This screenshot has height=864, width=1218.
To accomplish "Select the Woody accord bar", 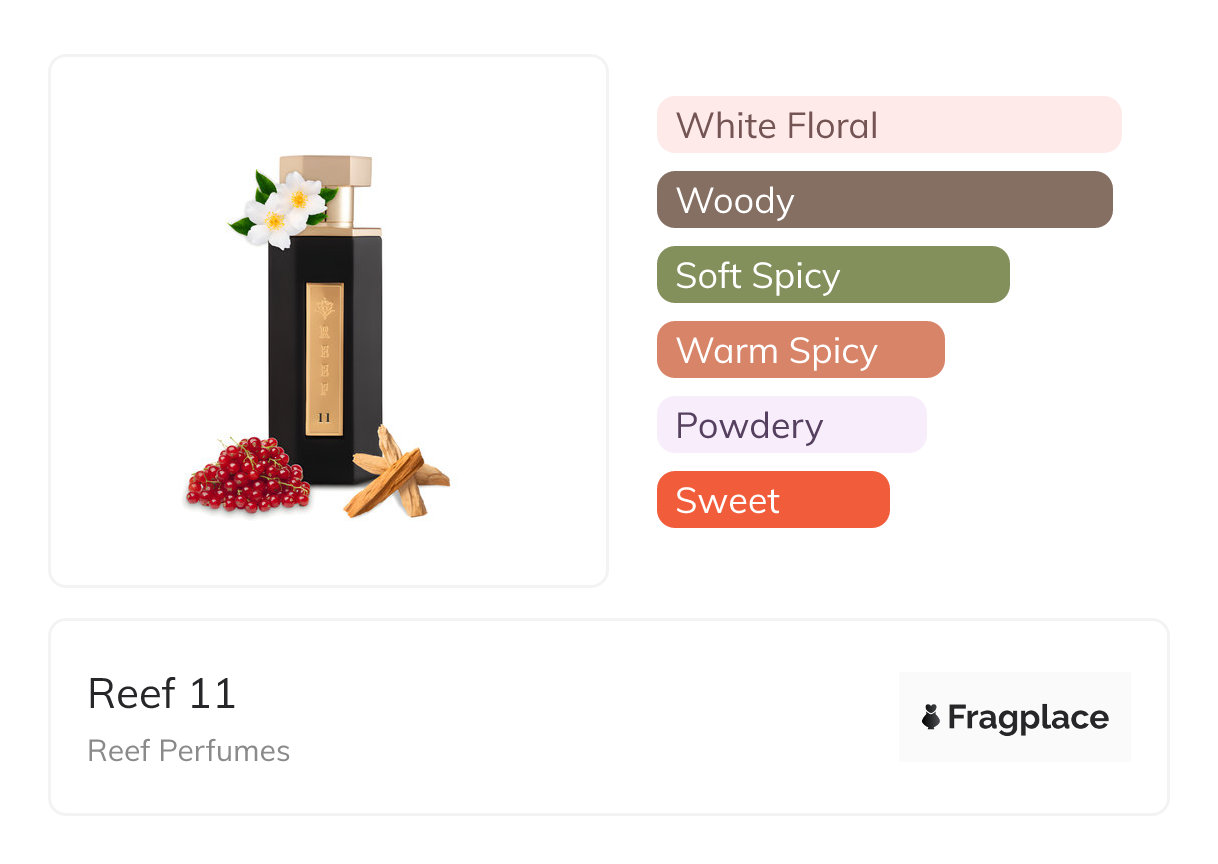I will point(884,200).
